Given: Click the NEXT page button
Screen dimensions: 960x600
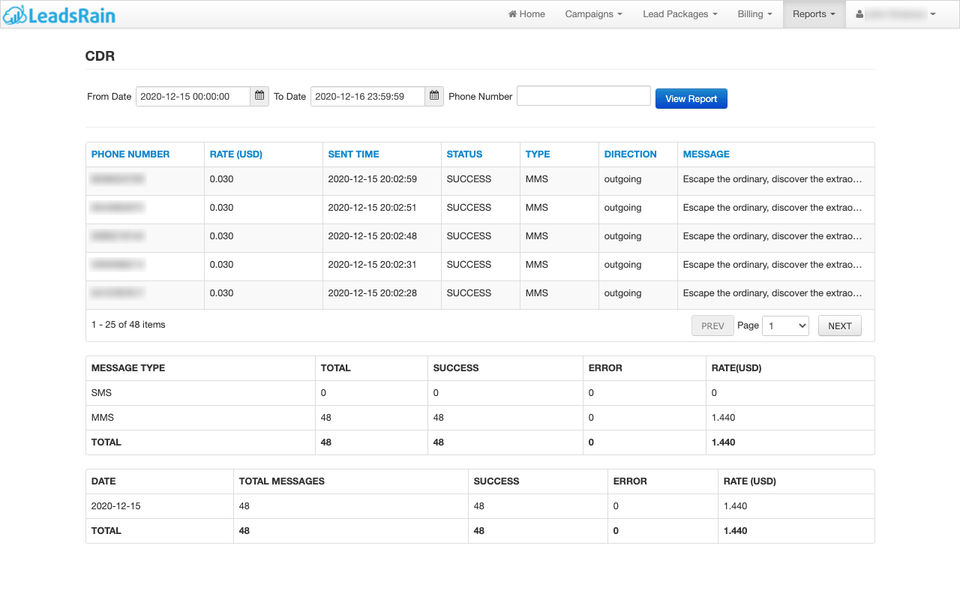Looking at the screenshot, I should 839,326.
